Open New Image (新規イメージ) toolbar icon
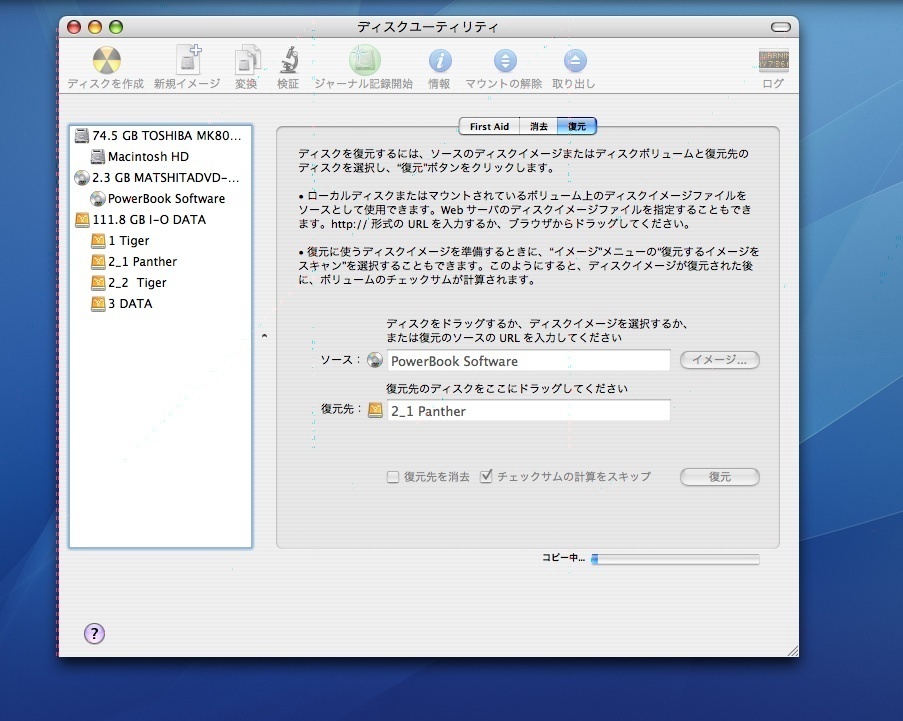The width and height of the screenshot is (903, 721). (188, 60)
